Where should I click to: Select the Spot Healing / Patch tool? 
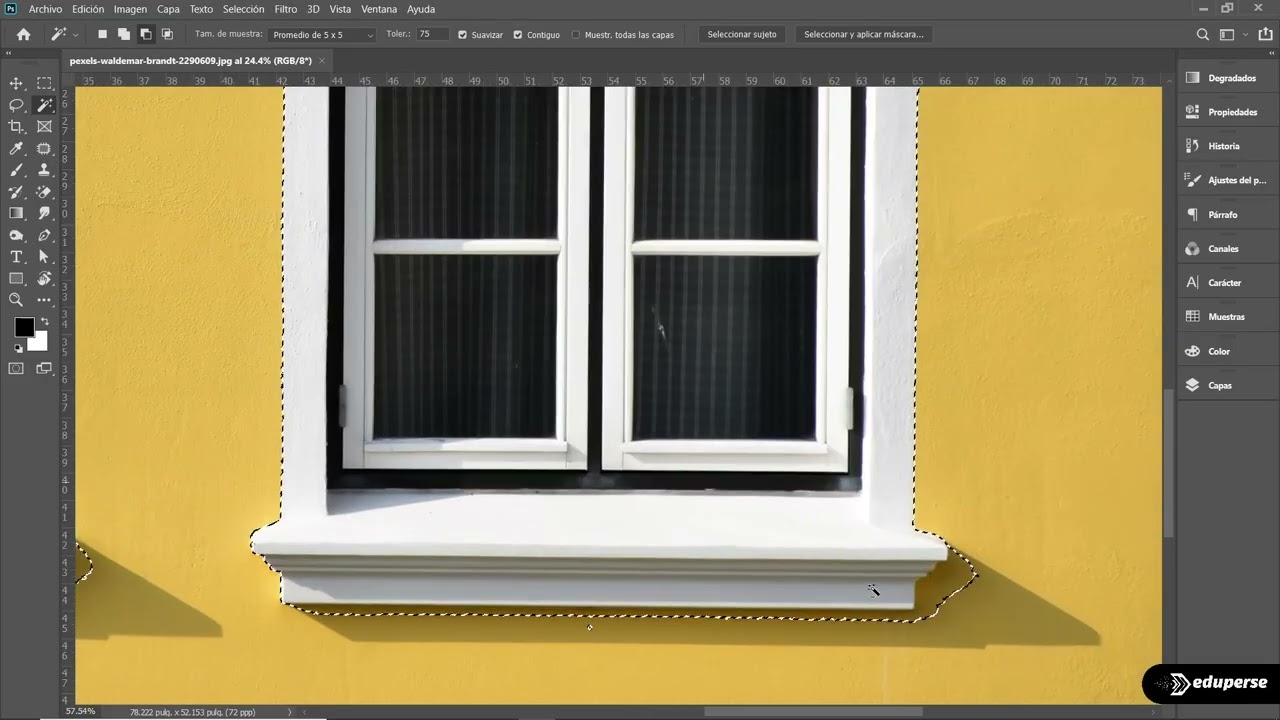click(x=44, y=149)
